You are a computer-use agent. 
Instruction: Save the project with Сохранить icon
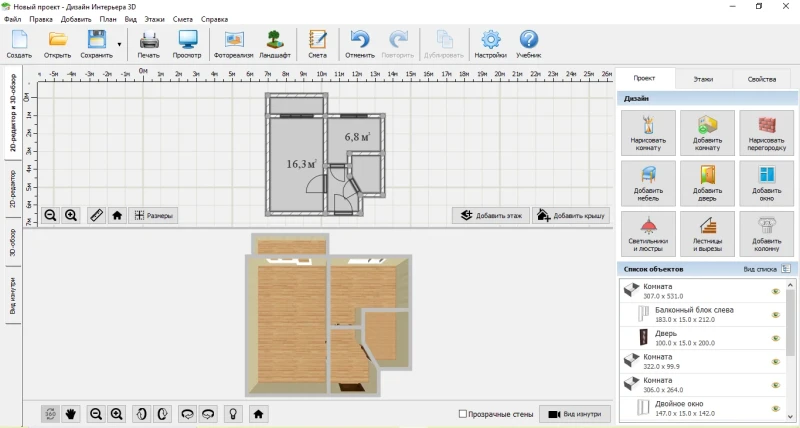pos(96,44)
